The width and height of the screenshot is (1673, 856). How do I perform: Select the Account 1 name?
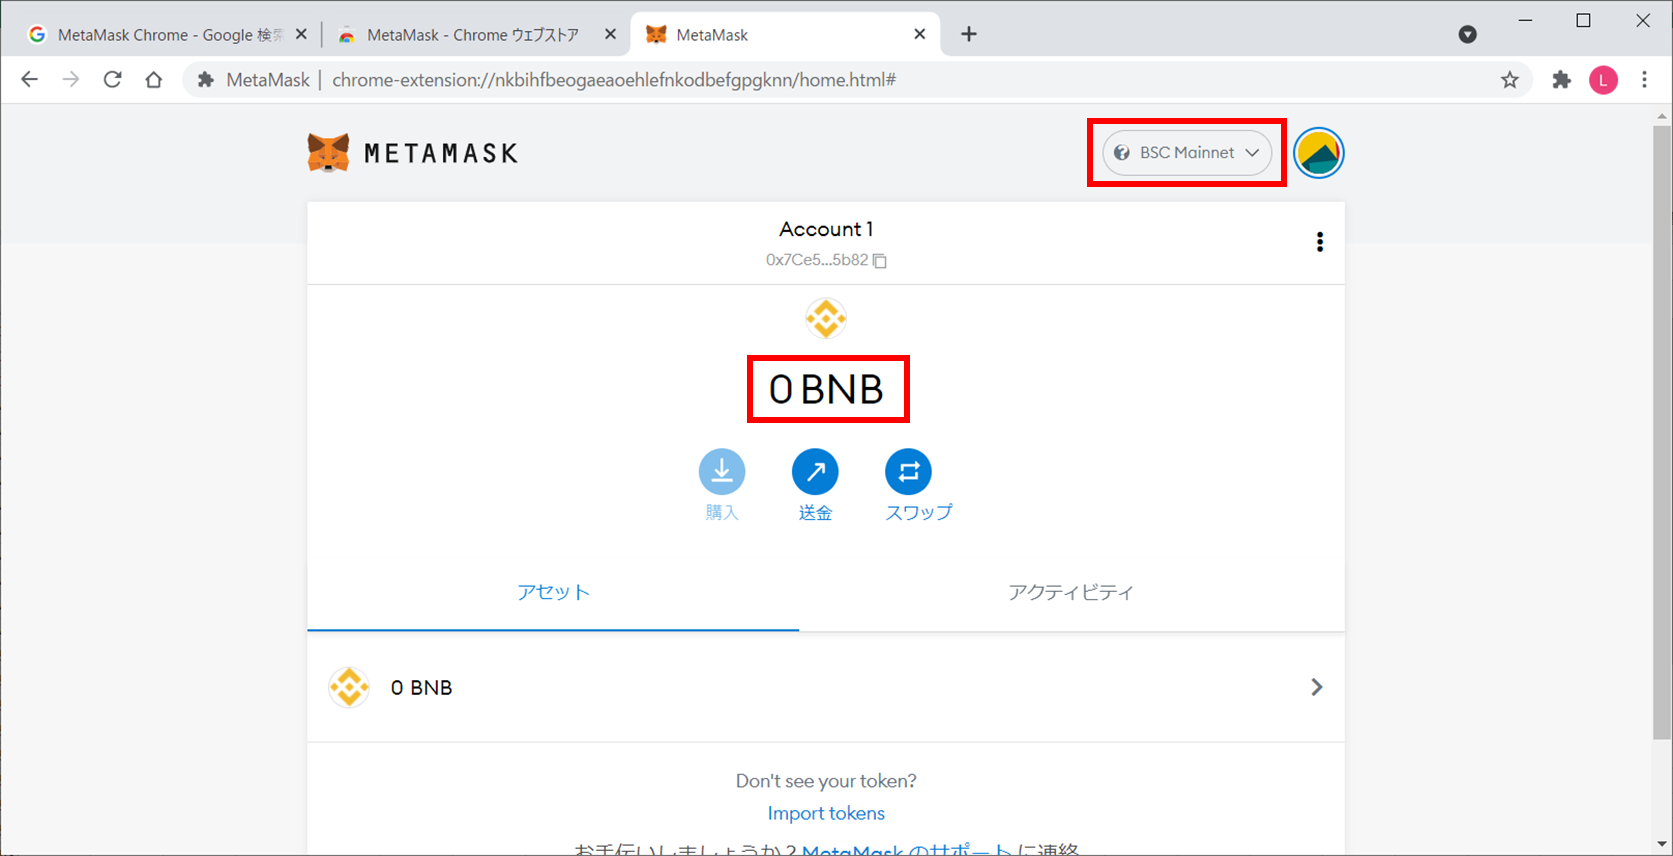[x=826, y=229]
